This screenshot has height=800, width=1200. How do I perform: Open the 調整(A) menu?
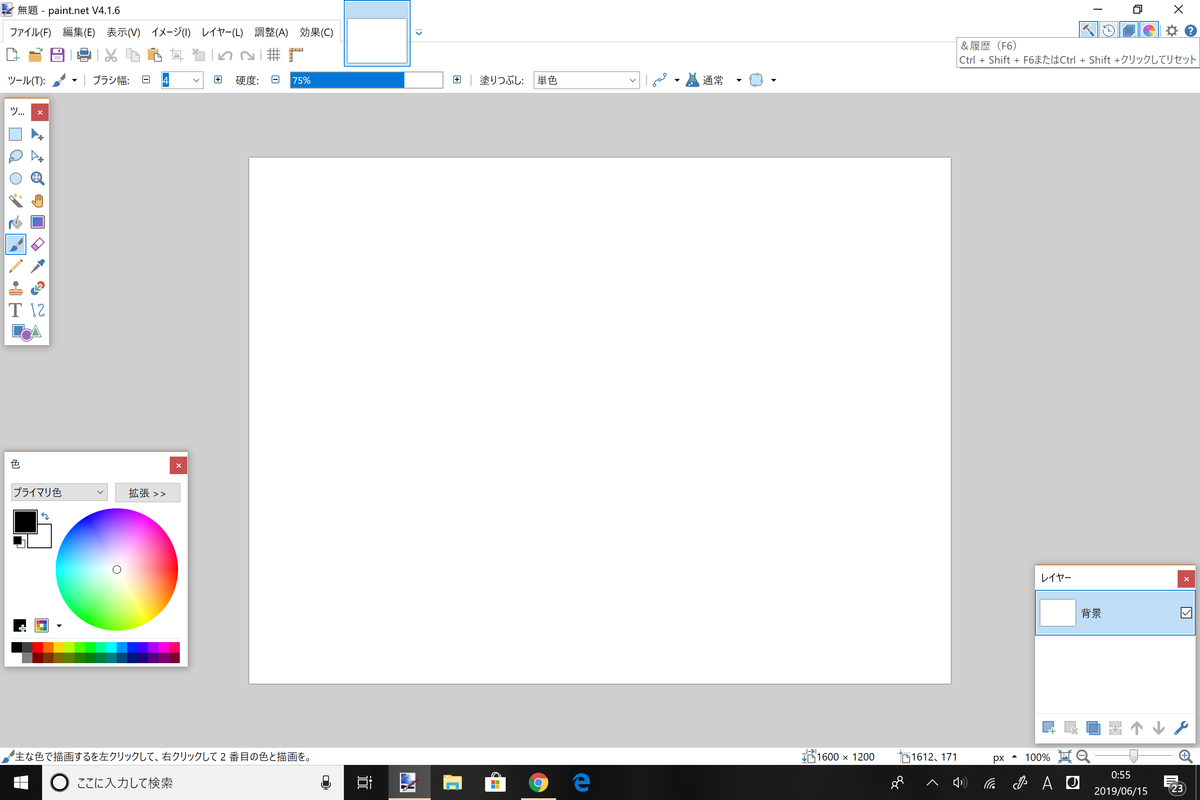(272, 32)
